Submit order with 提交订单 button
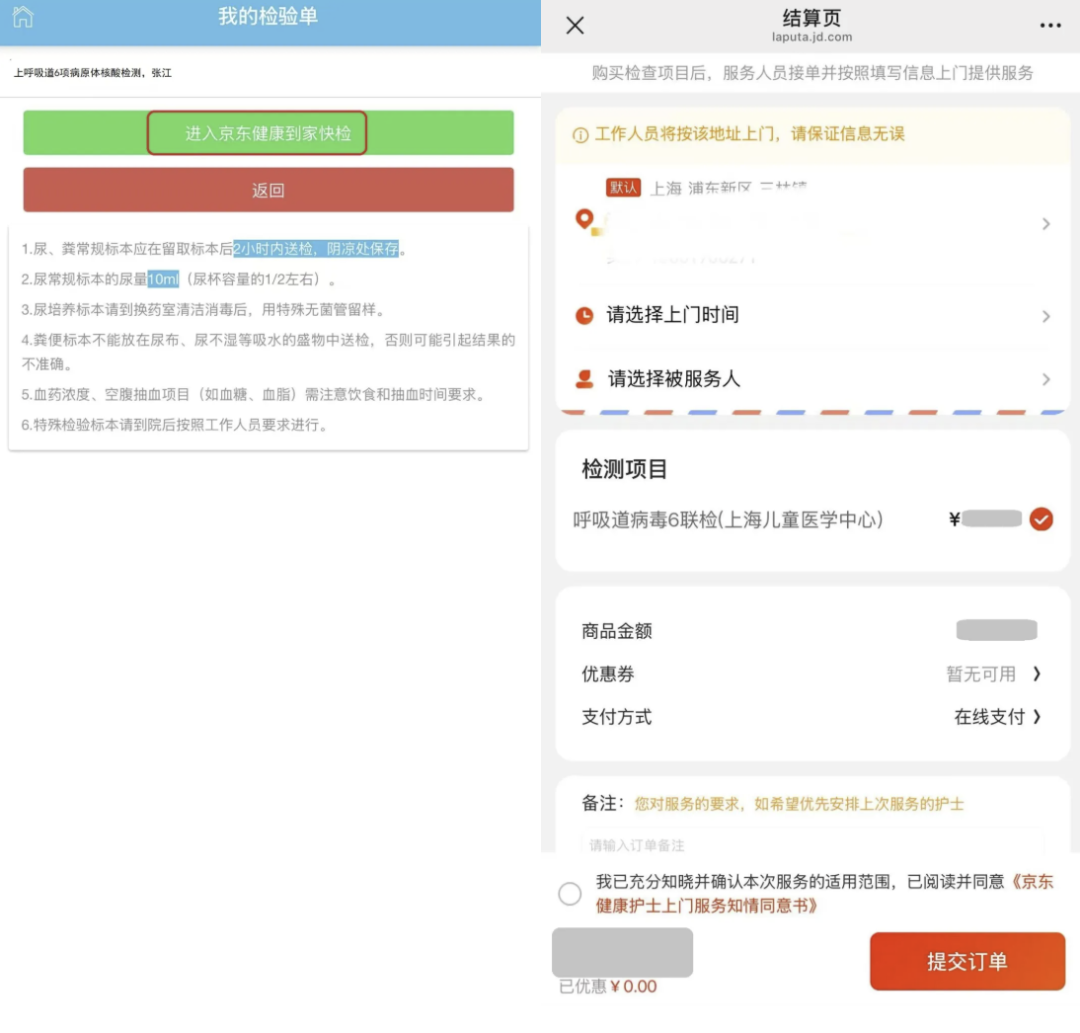 (x=967, y=961)
